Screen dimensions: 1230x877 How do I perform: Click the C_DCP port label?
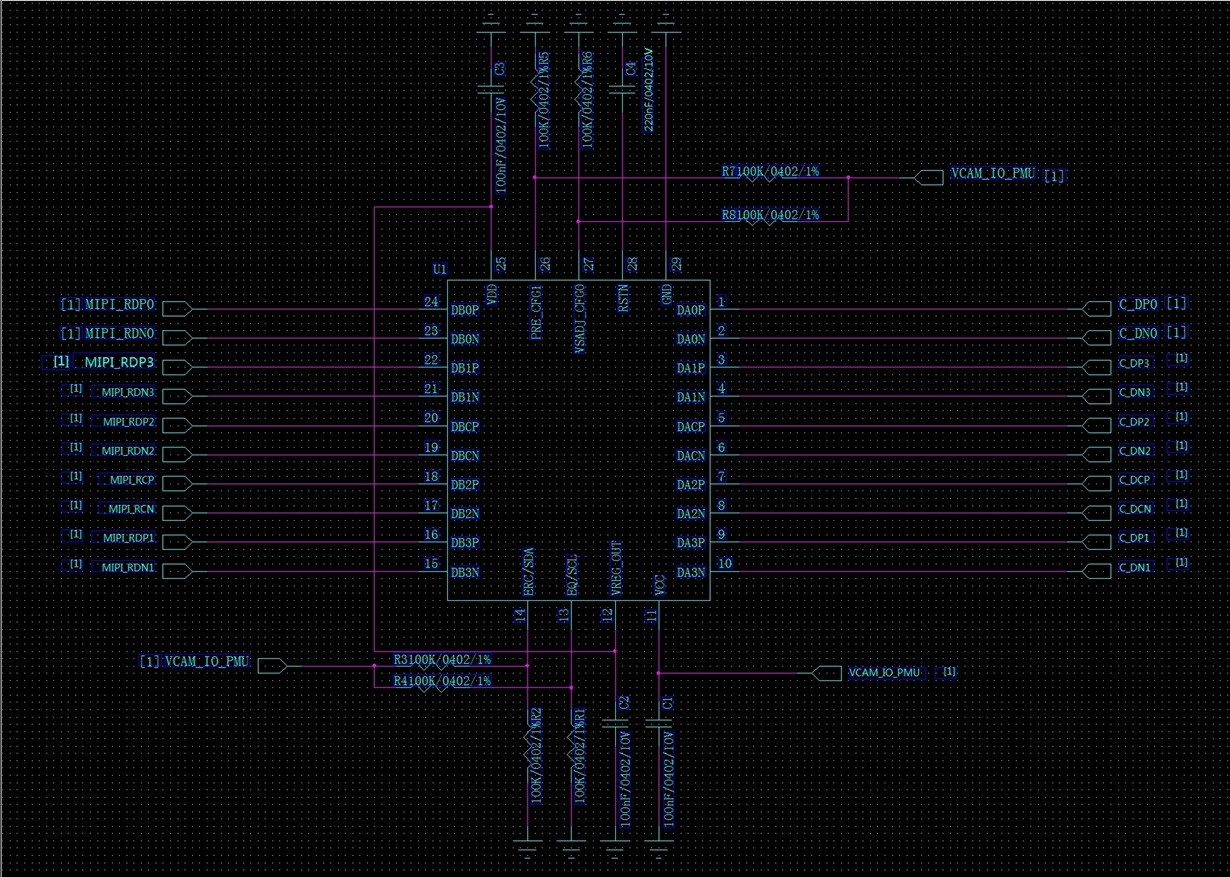[x=1135, y=480]
